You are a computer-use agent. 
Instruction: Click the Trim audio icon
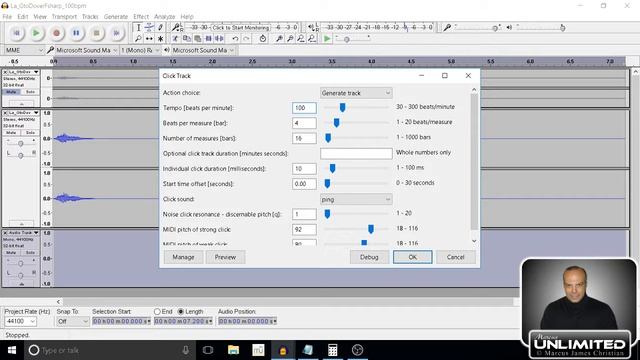pos(209,39)
